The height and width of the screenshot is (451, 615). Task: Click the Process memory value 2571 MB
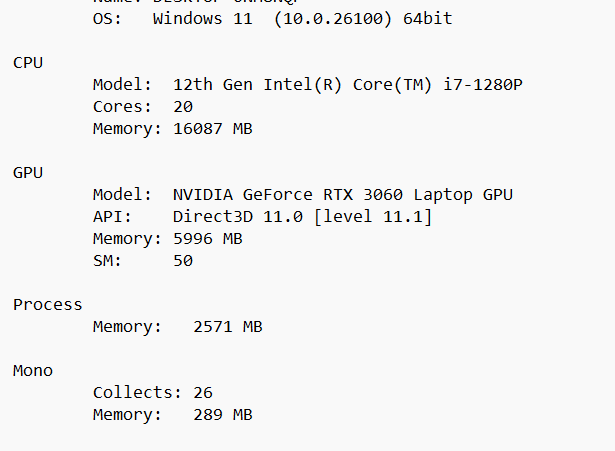pos(227,327)
